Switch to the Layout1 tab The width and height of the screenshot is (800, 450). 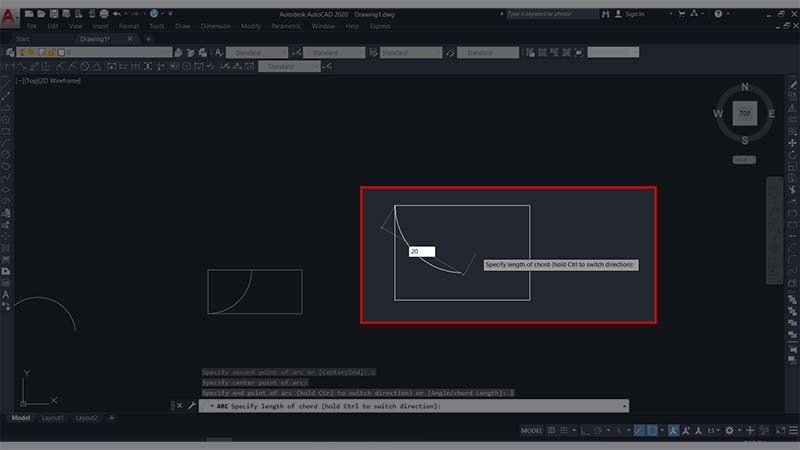(x=52, y=418)
